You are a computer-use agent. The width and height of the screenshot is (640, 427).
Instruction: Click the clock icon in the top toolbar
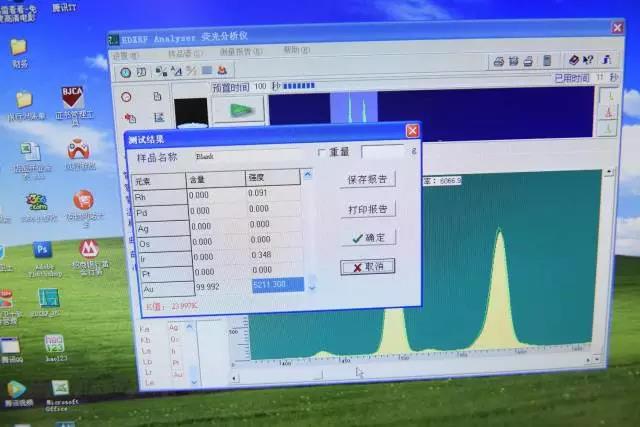click(x=125, y=72)
